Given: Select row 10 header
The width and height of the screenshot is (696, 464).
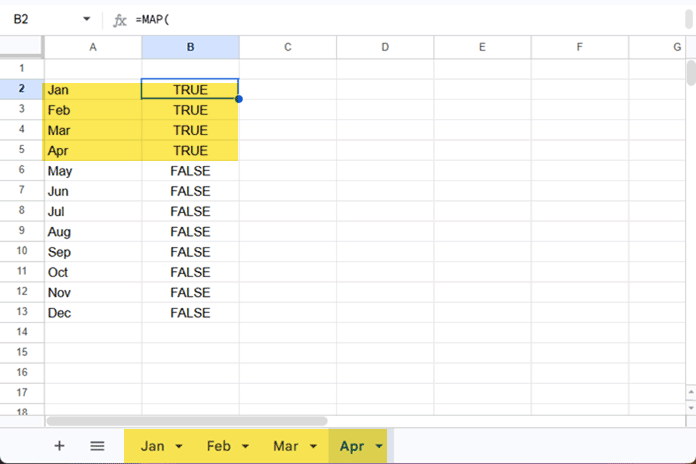Looking at the screenshot, I should 22,251.
